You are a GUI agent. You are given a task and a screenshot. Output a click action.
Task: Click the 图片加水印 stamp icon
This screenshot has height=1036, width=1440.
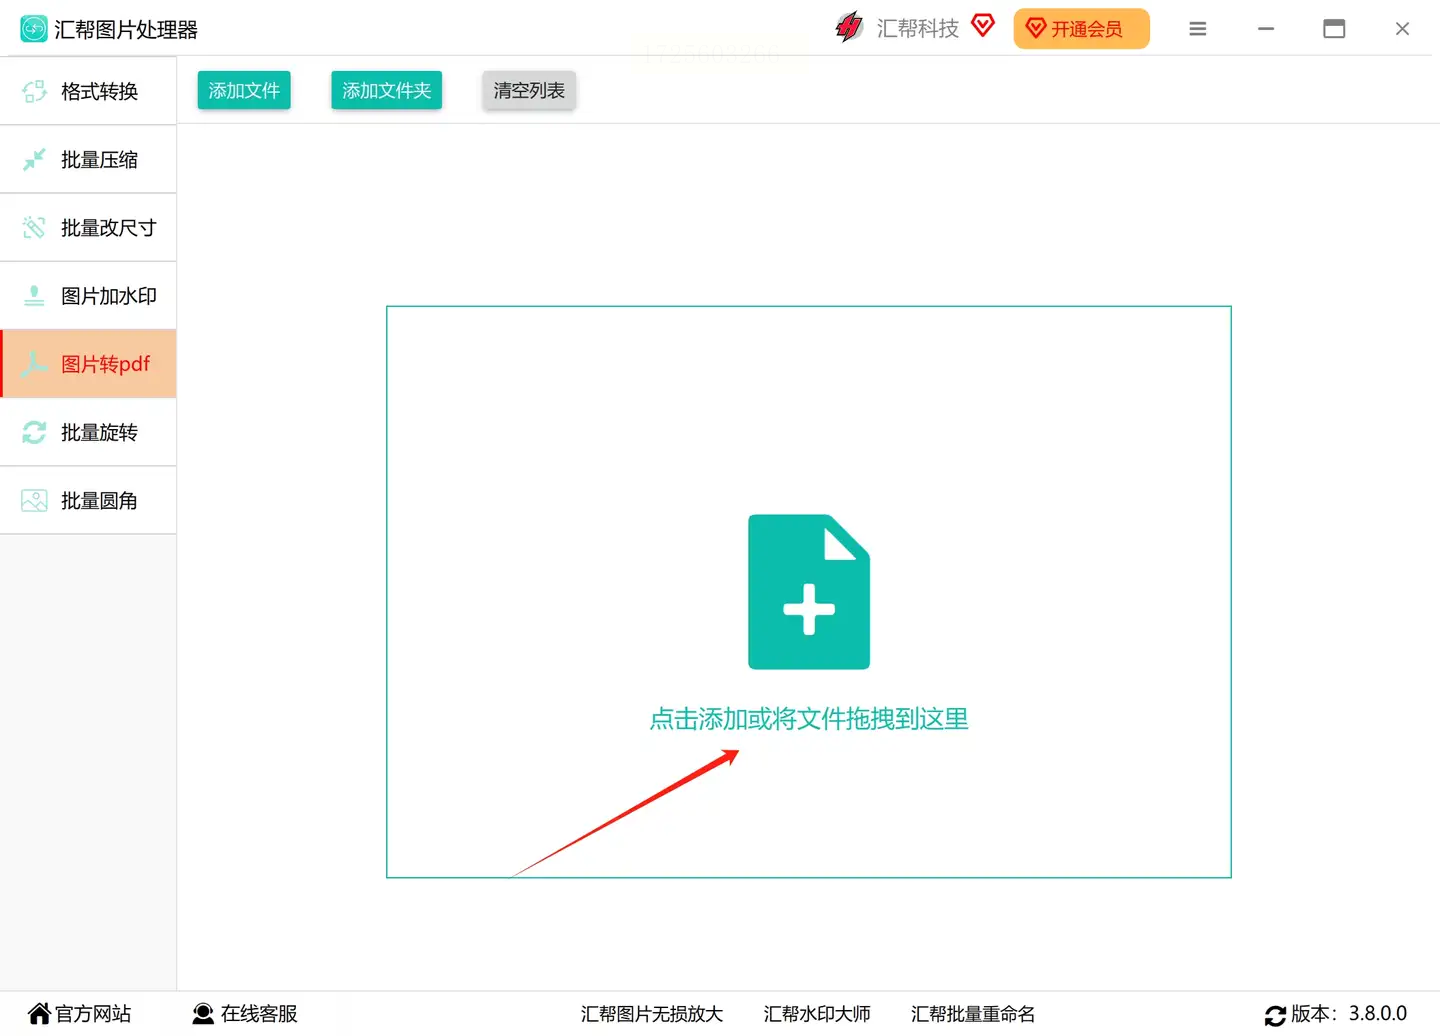tap(34, 296)
